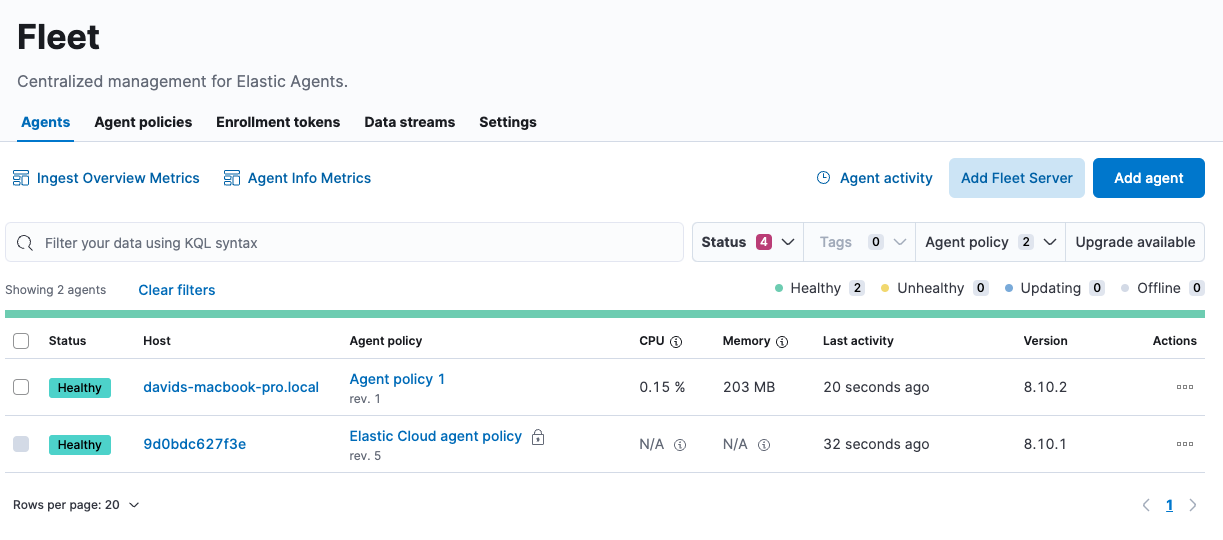
Task: Switch to the Agent policies tab
Action: click(143, 122)
